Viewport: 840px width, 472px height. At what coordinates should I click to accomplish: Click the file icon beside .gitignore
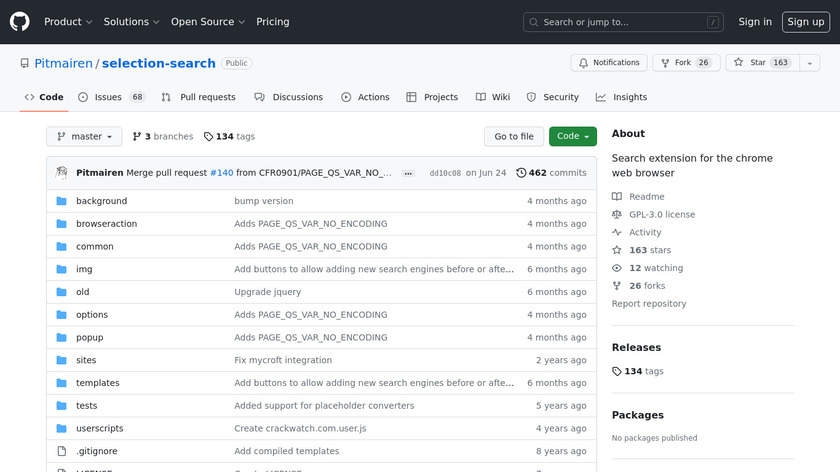(62, 451)
